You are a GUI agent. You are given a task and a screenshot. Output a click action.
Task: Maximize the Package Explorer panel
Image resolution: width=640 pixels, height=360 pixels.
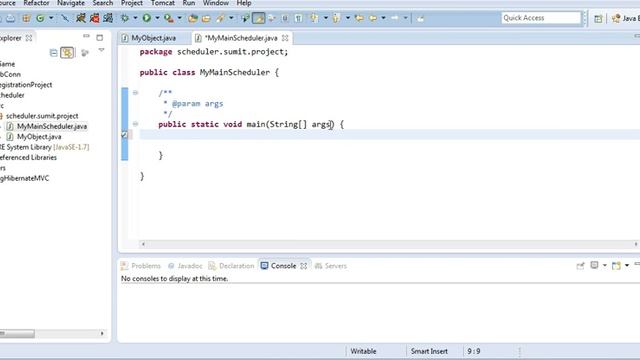100,38
